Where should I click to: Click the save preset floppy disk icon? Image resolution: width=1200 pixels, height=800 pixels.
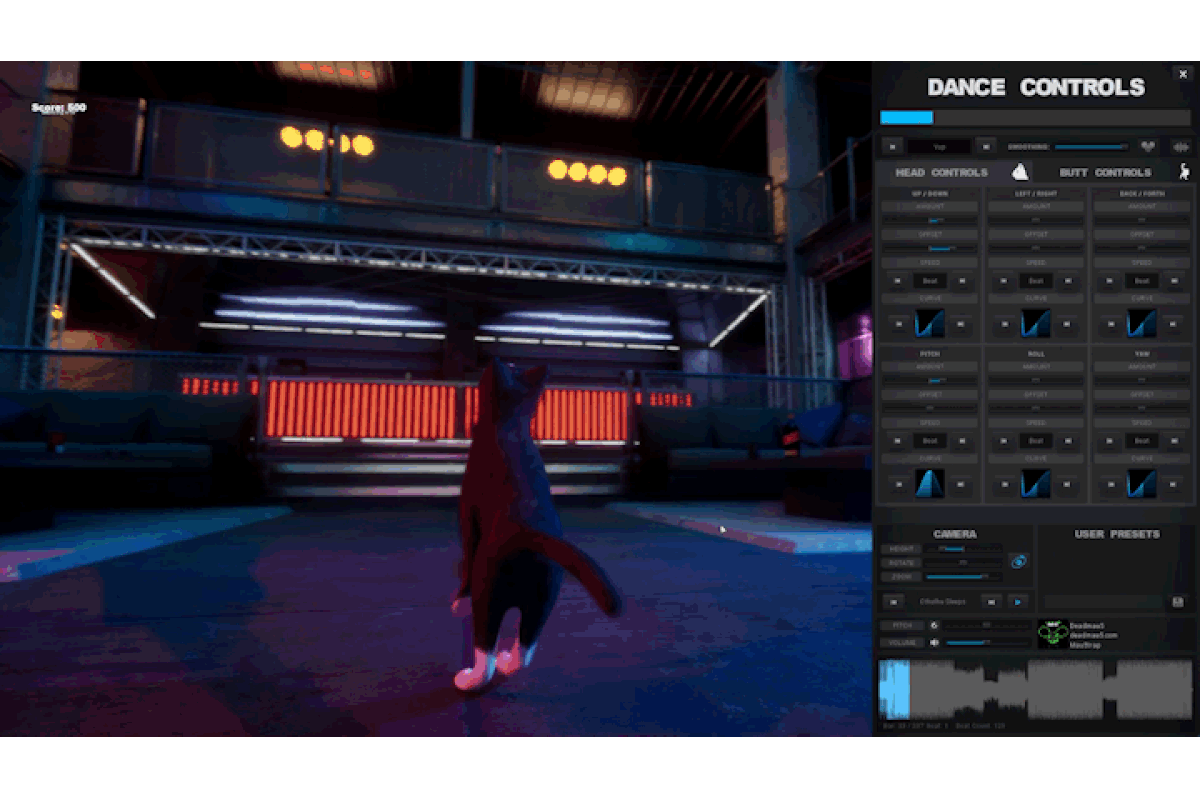pos(1178,602)
